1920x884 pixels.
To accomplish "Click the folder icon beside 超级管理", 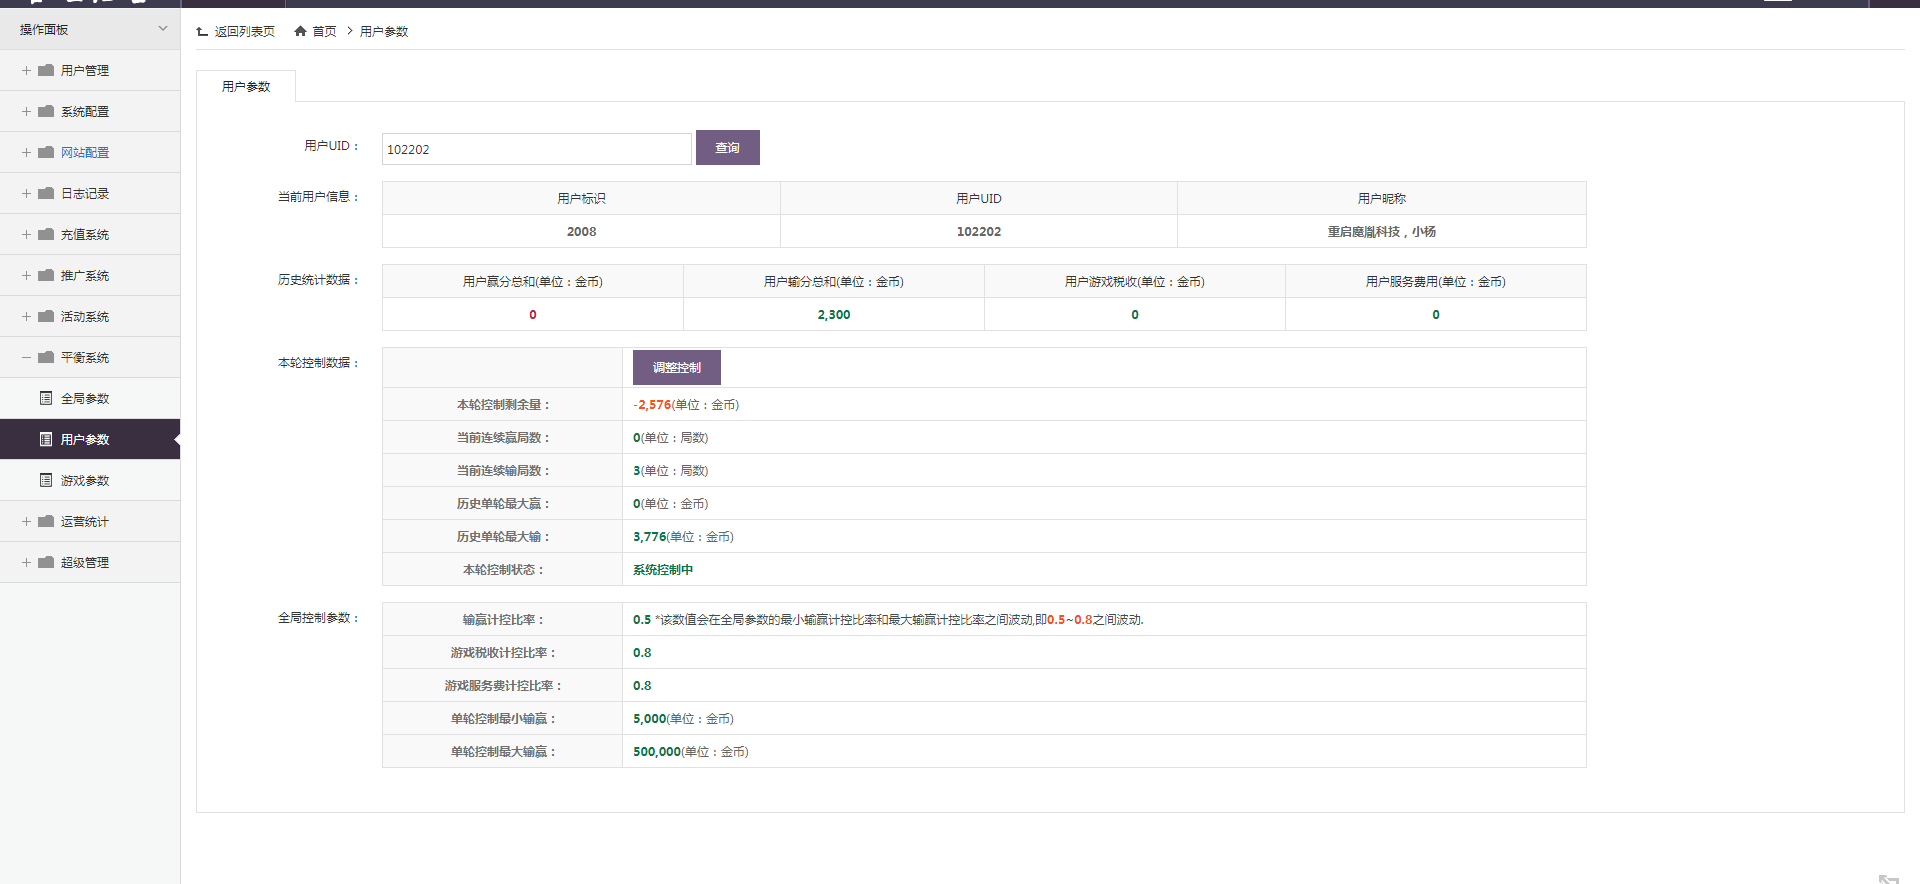I will [46, 562].
